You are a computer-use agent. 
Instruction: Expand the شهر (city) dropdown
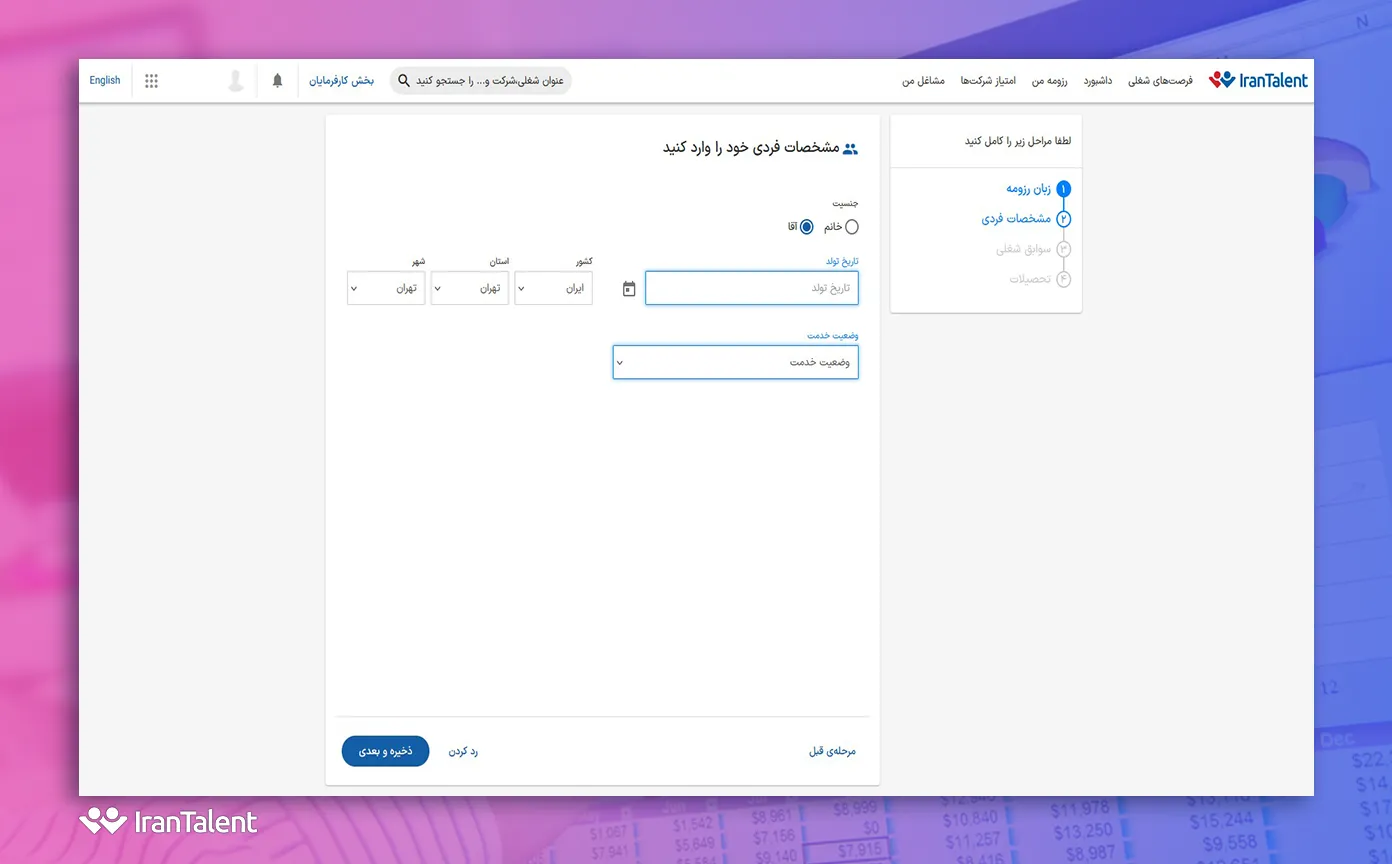point(386,288)
